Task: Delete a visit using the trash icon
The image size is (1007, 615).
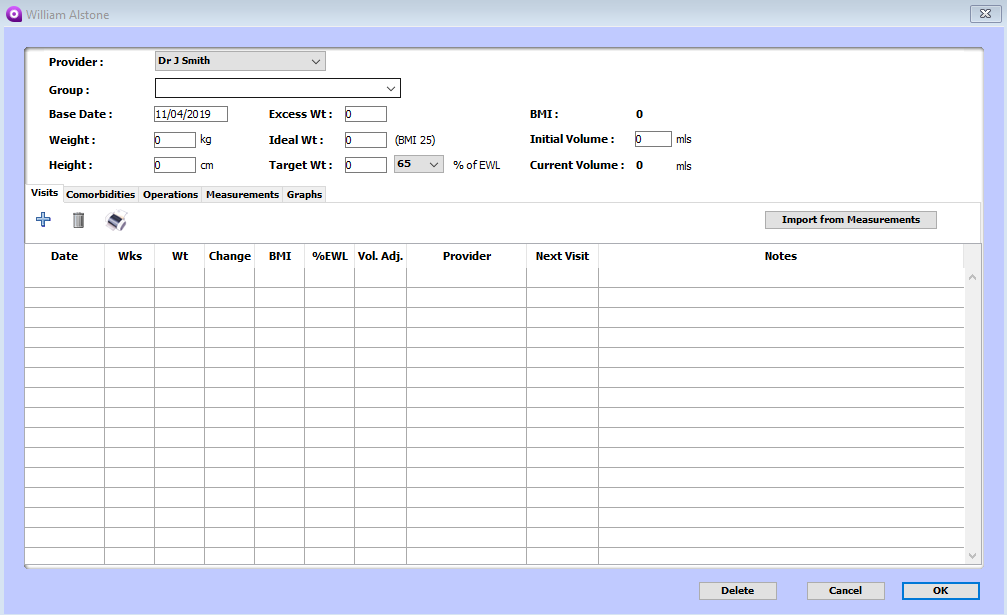Action: 78,220
